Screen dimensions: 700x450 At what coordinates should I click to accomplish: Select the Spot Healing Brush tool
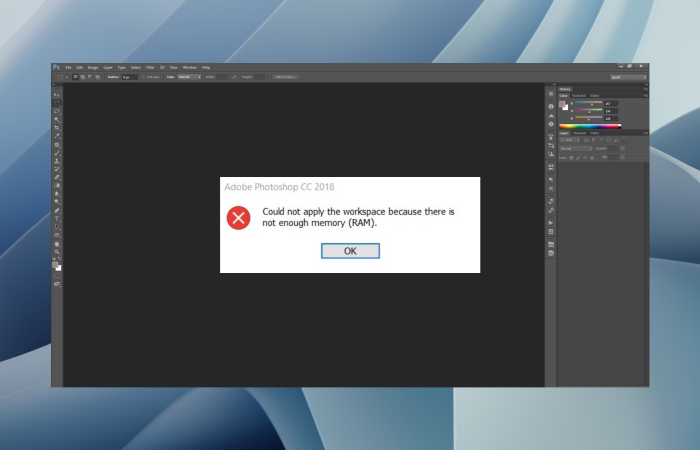click(57, 145)
